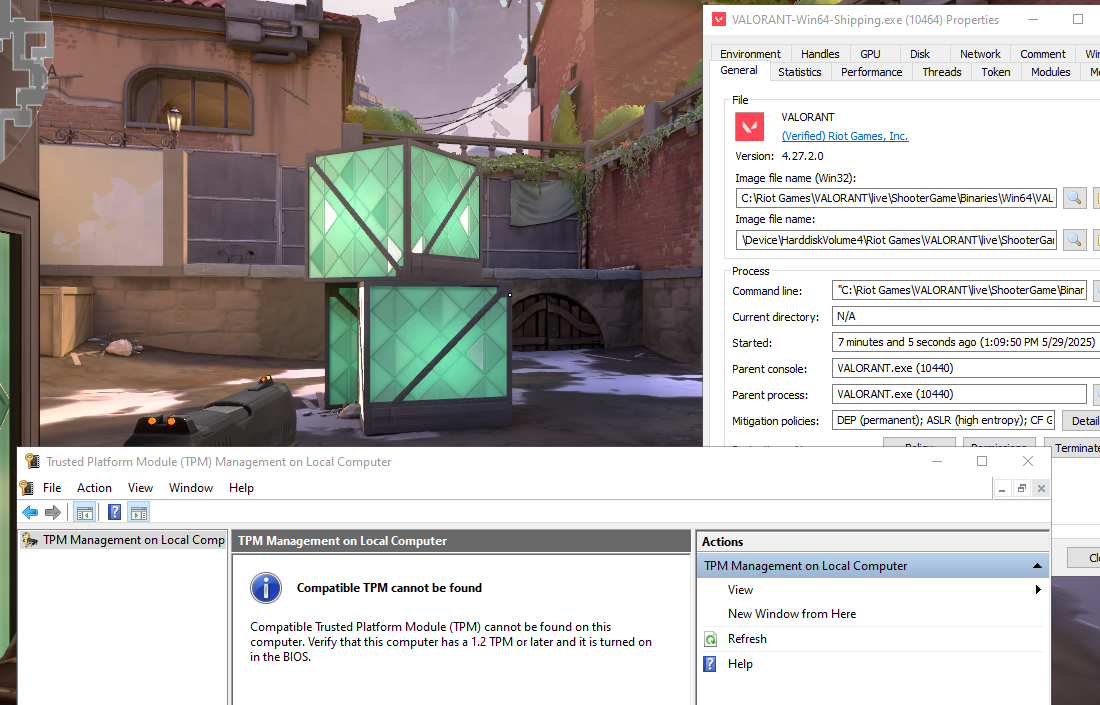Switch to the Threads tab
The width and height of the screenshot is (1100, 705).
[941, 72]
